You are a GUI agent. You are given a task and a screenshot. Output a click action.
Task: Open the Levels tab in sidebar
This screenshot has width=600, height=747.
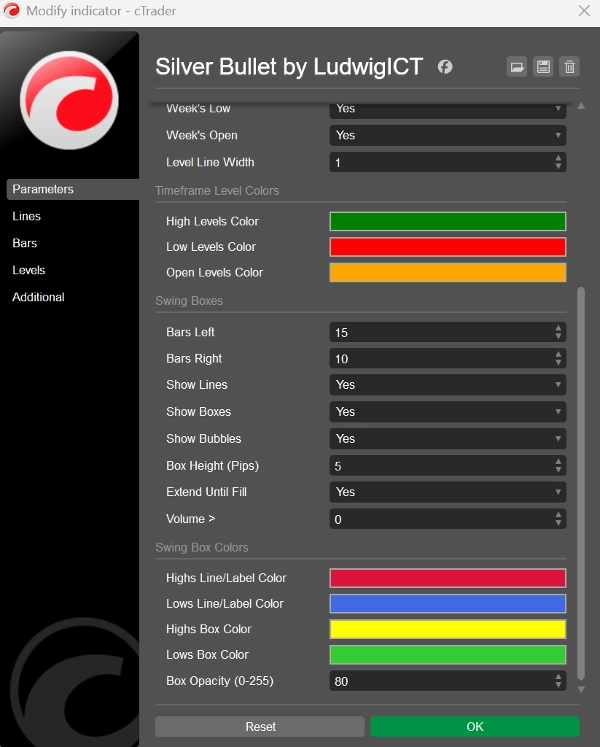29,270
